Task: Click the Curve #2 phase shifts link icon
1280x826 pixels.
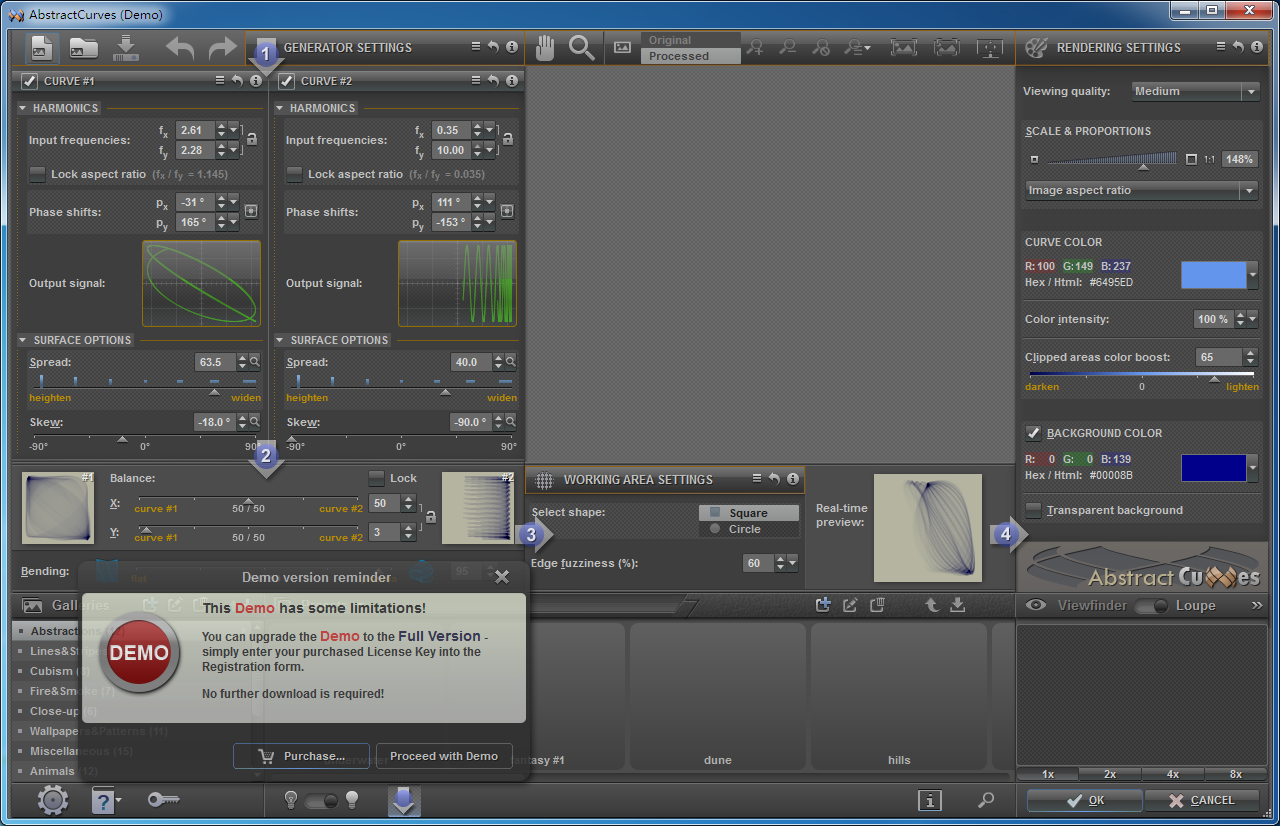Action: pyautogui.click(x=507, y=211)
